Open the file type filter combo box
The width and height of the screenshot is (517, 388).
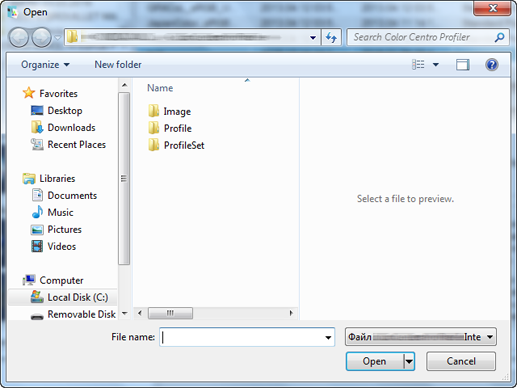click(x=421, y=337)
